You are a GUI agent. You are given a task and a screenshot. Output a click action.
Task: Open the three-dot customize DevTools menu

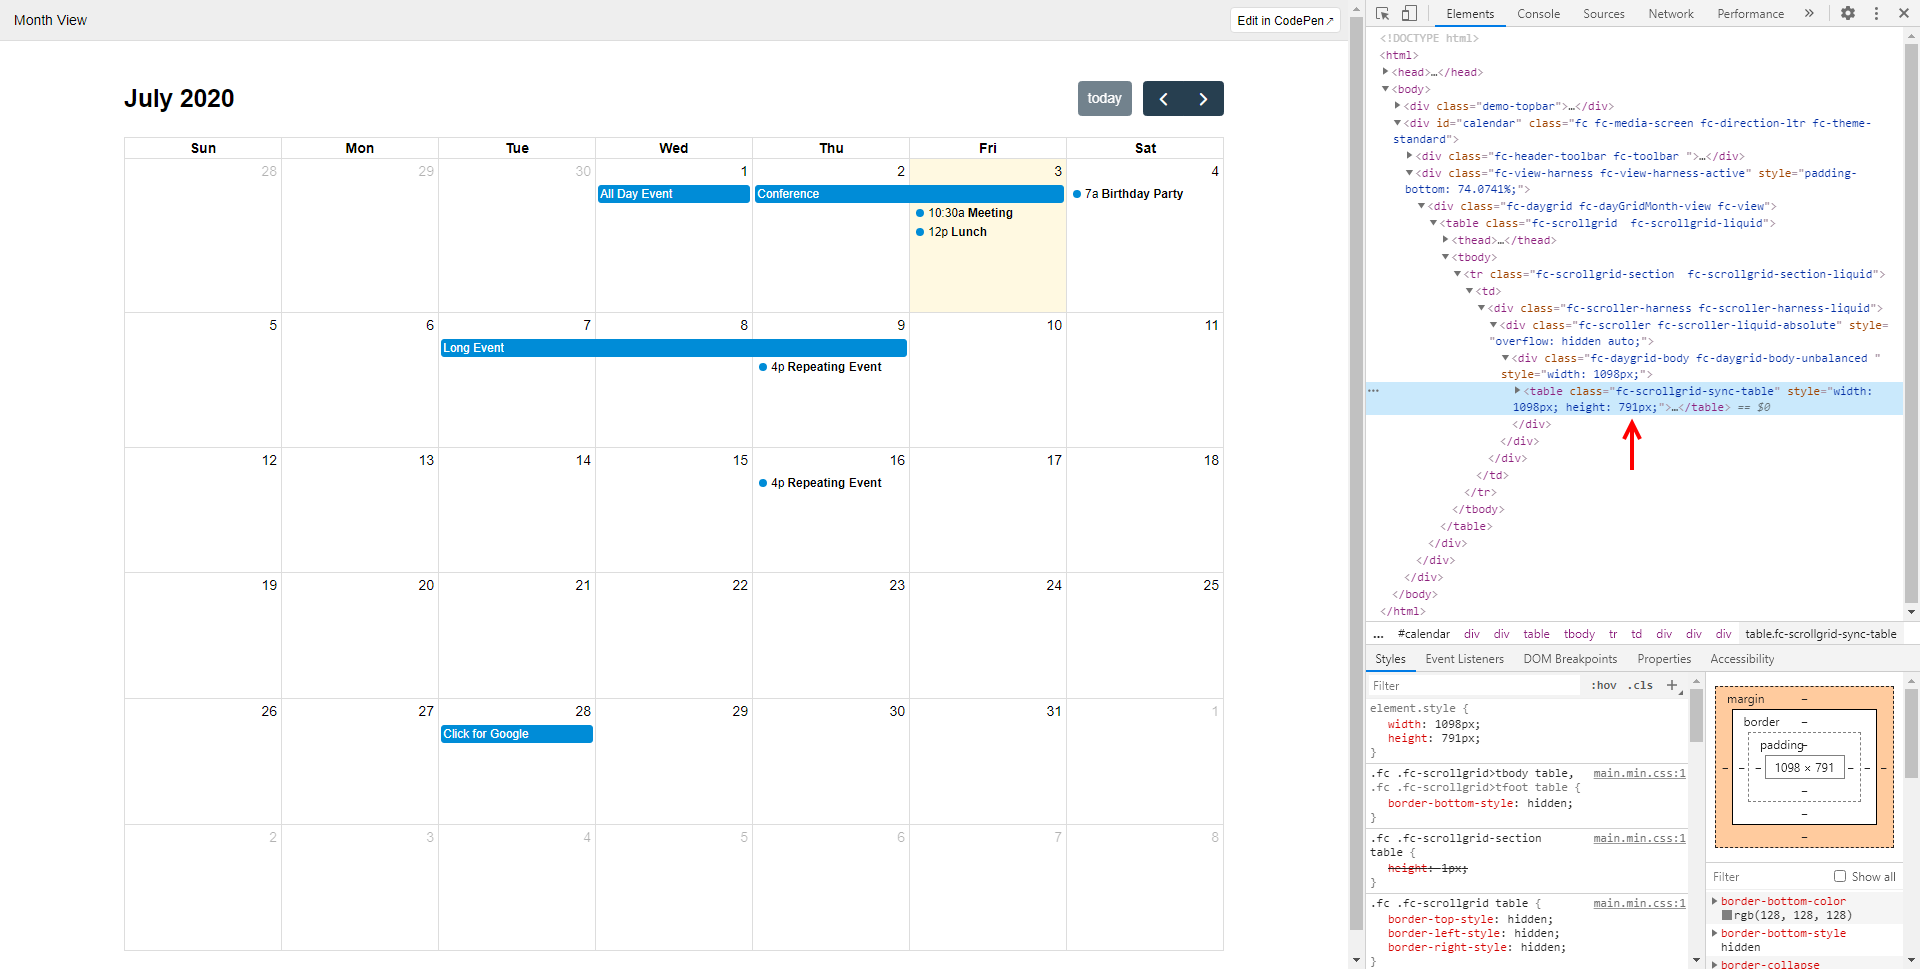click(x=1874, y=13)
